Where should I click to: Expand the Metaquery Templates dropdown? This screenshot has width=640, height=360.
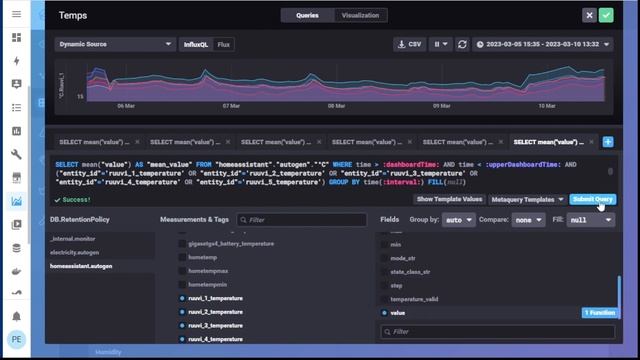click(527, 200)
